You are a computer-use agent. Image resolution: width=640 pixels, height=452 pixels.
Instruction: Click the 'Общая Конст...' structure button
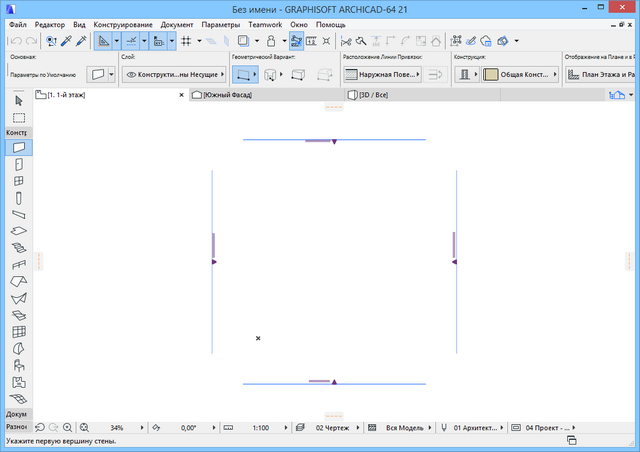521,75
